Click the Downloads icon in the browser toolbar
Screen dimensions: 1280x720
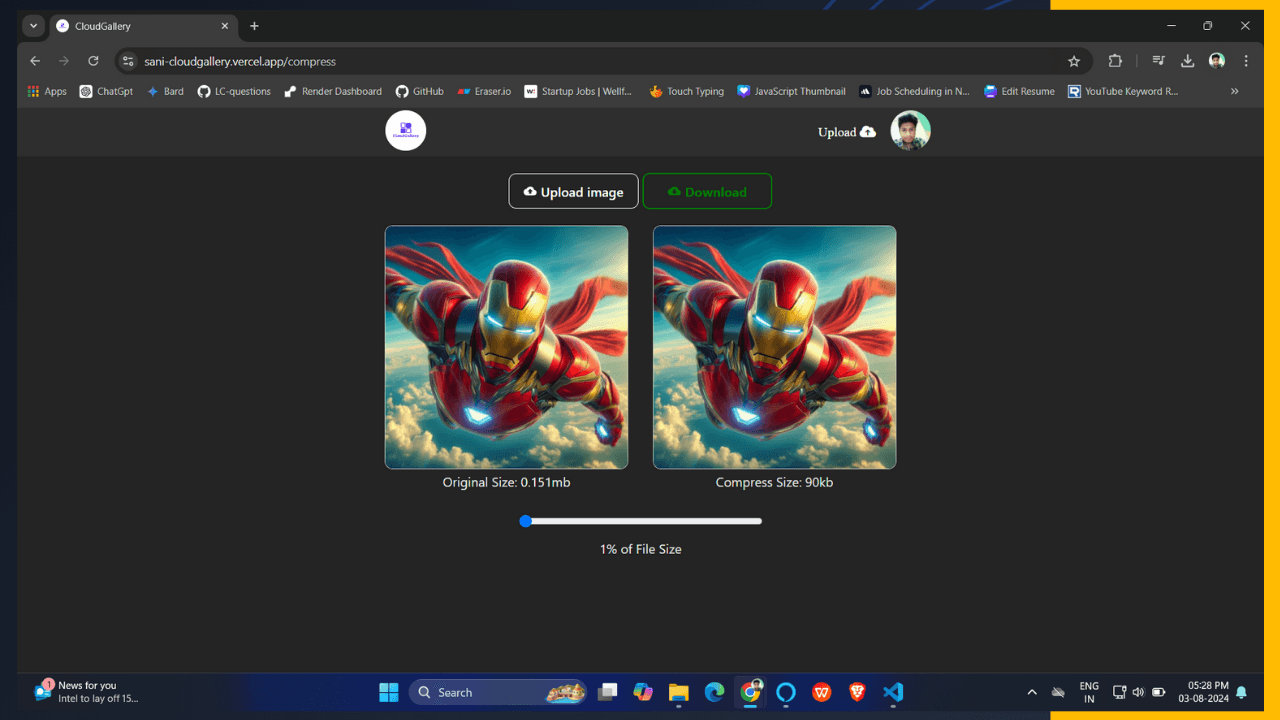[1187, 61]
